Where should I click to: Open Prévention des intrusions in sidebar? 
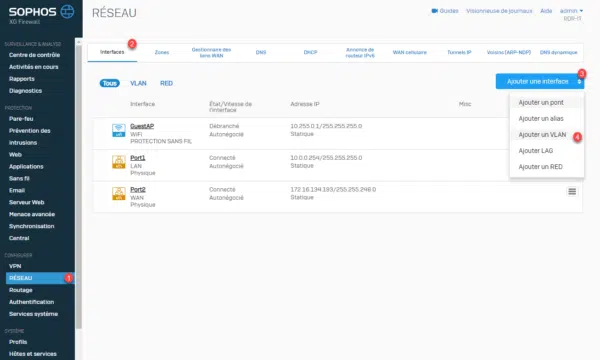pyautogui.click(x=30, y=137)
